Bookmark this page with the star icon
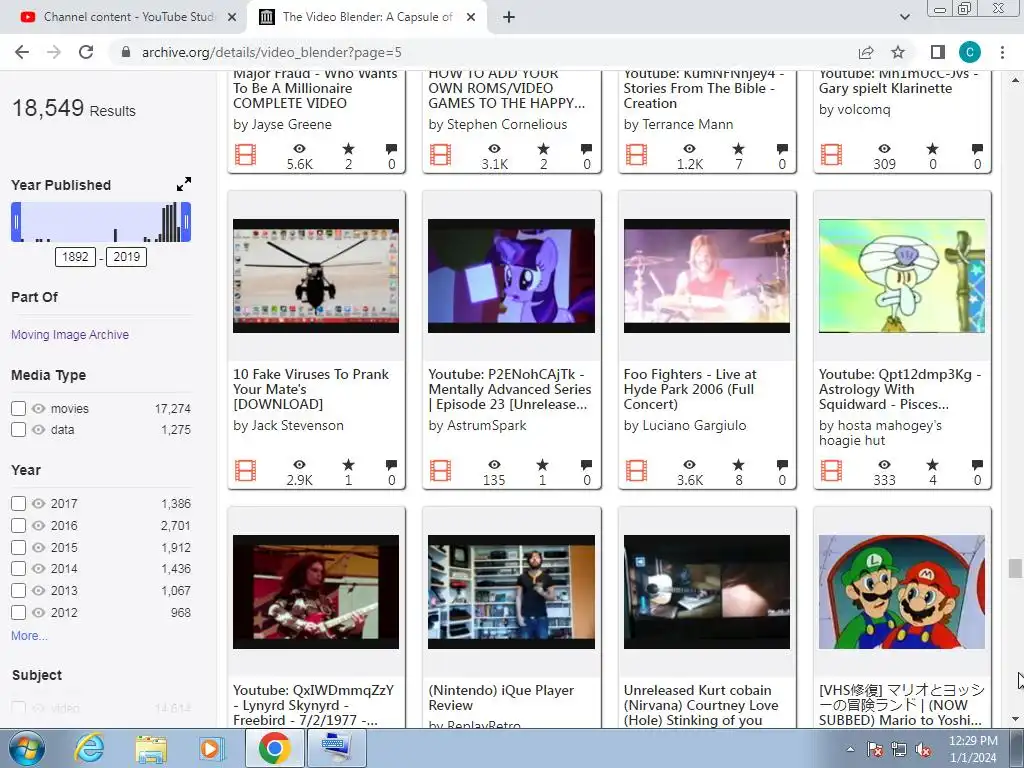1024x768 pixels. (x=898, y=52)
